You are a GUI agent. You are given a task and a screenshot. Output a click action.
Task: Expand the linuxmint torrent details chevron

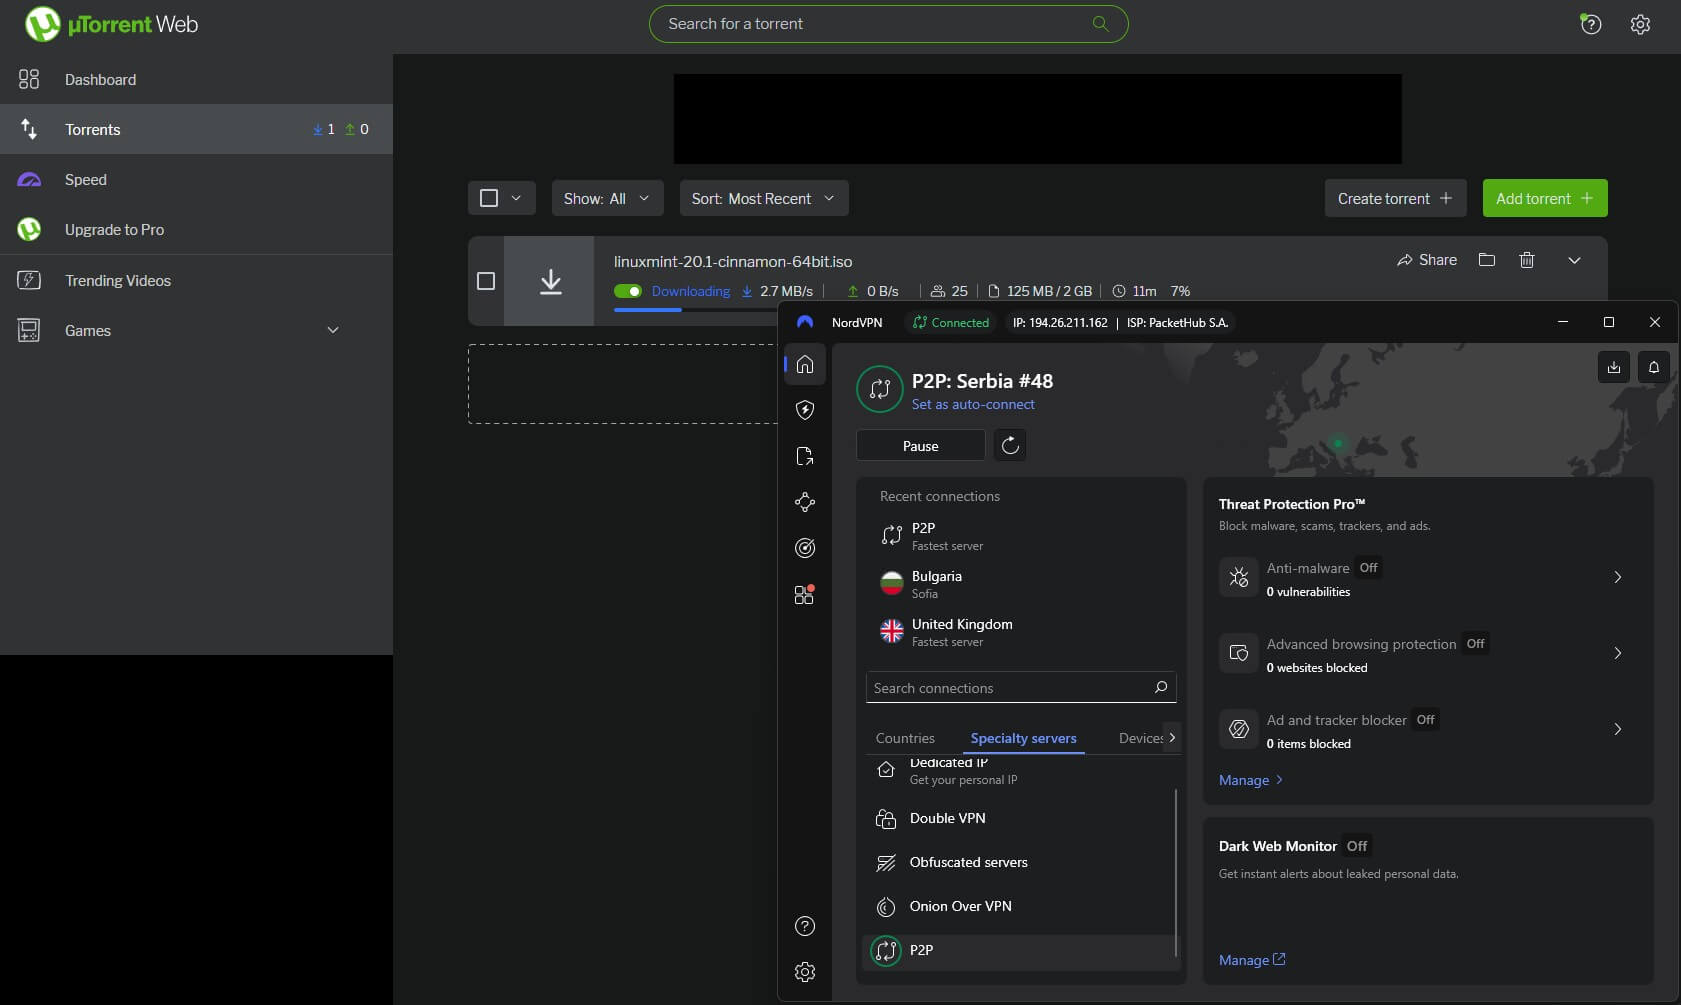[x=1574, y=260]
